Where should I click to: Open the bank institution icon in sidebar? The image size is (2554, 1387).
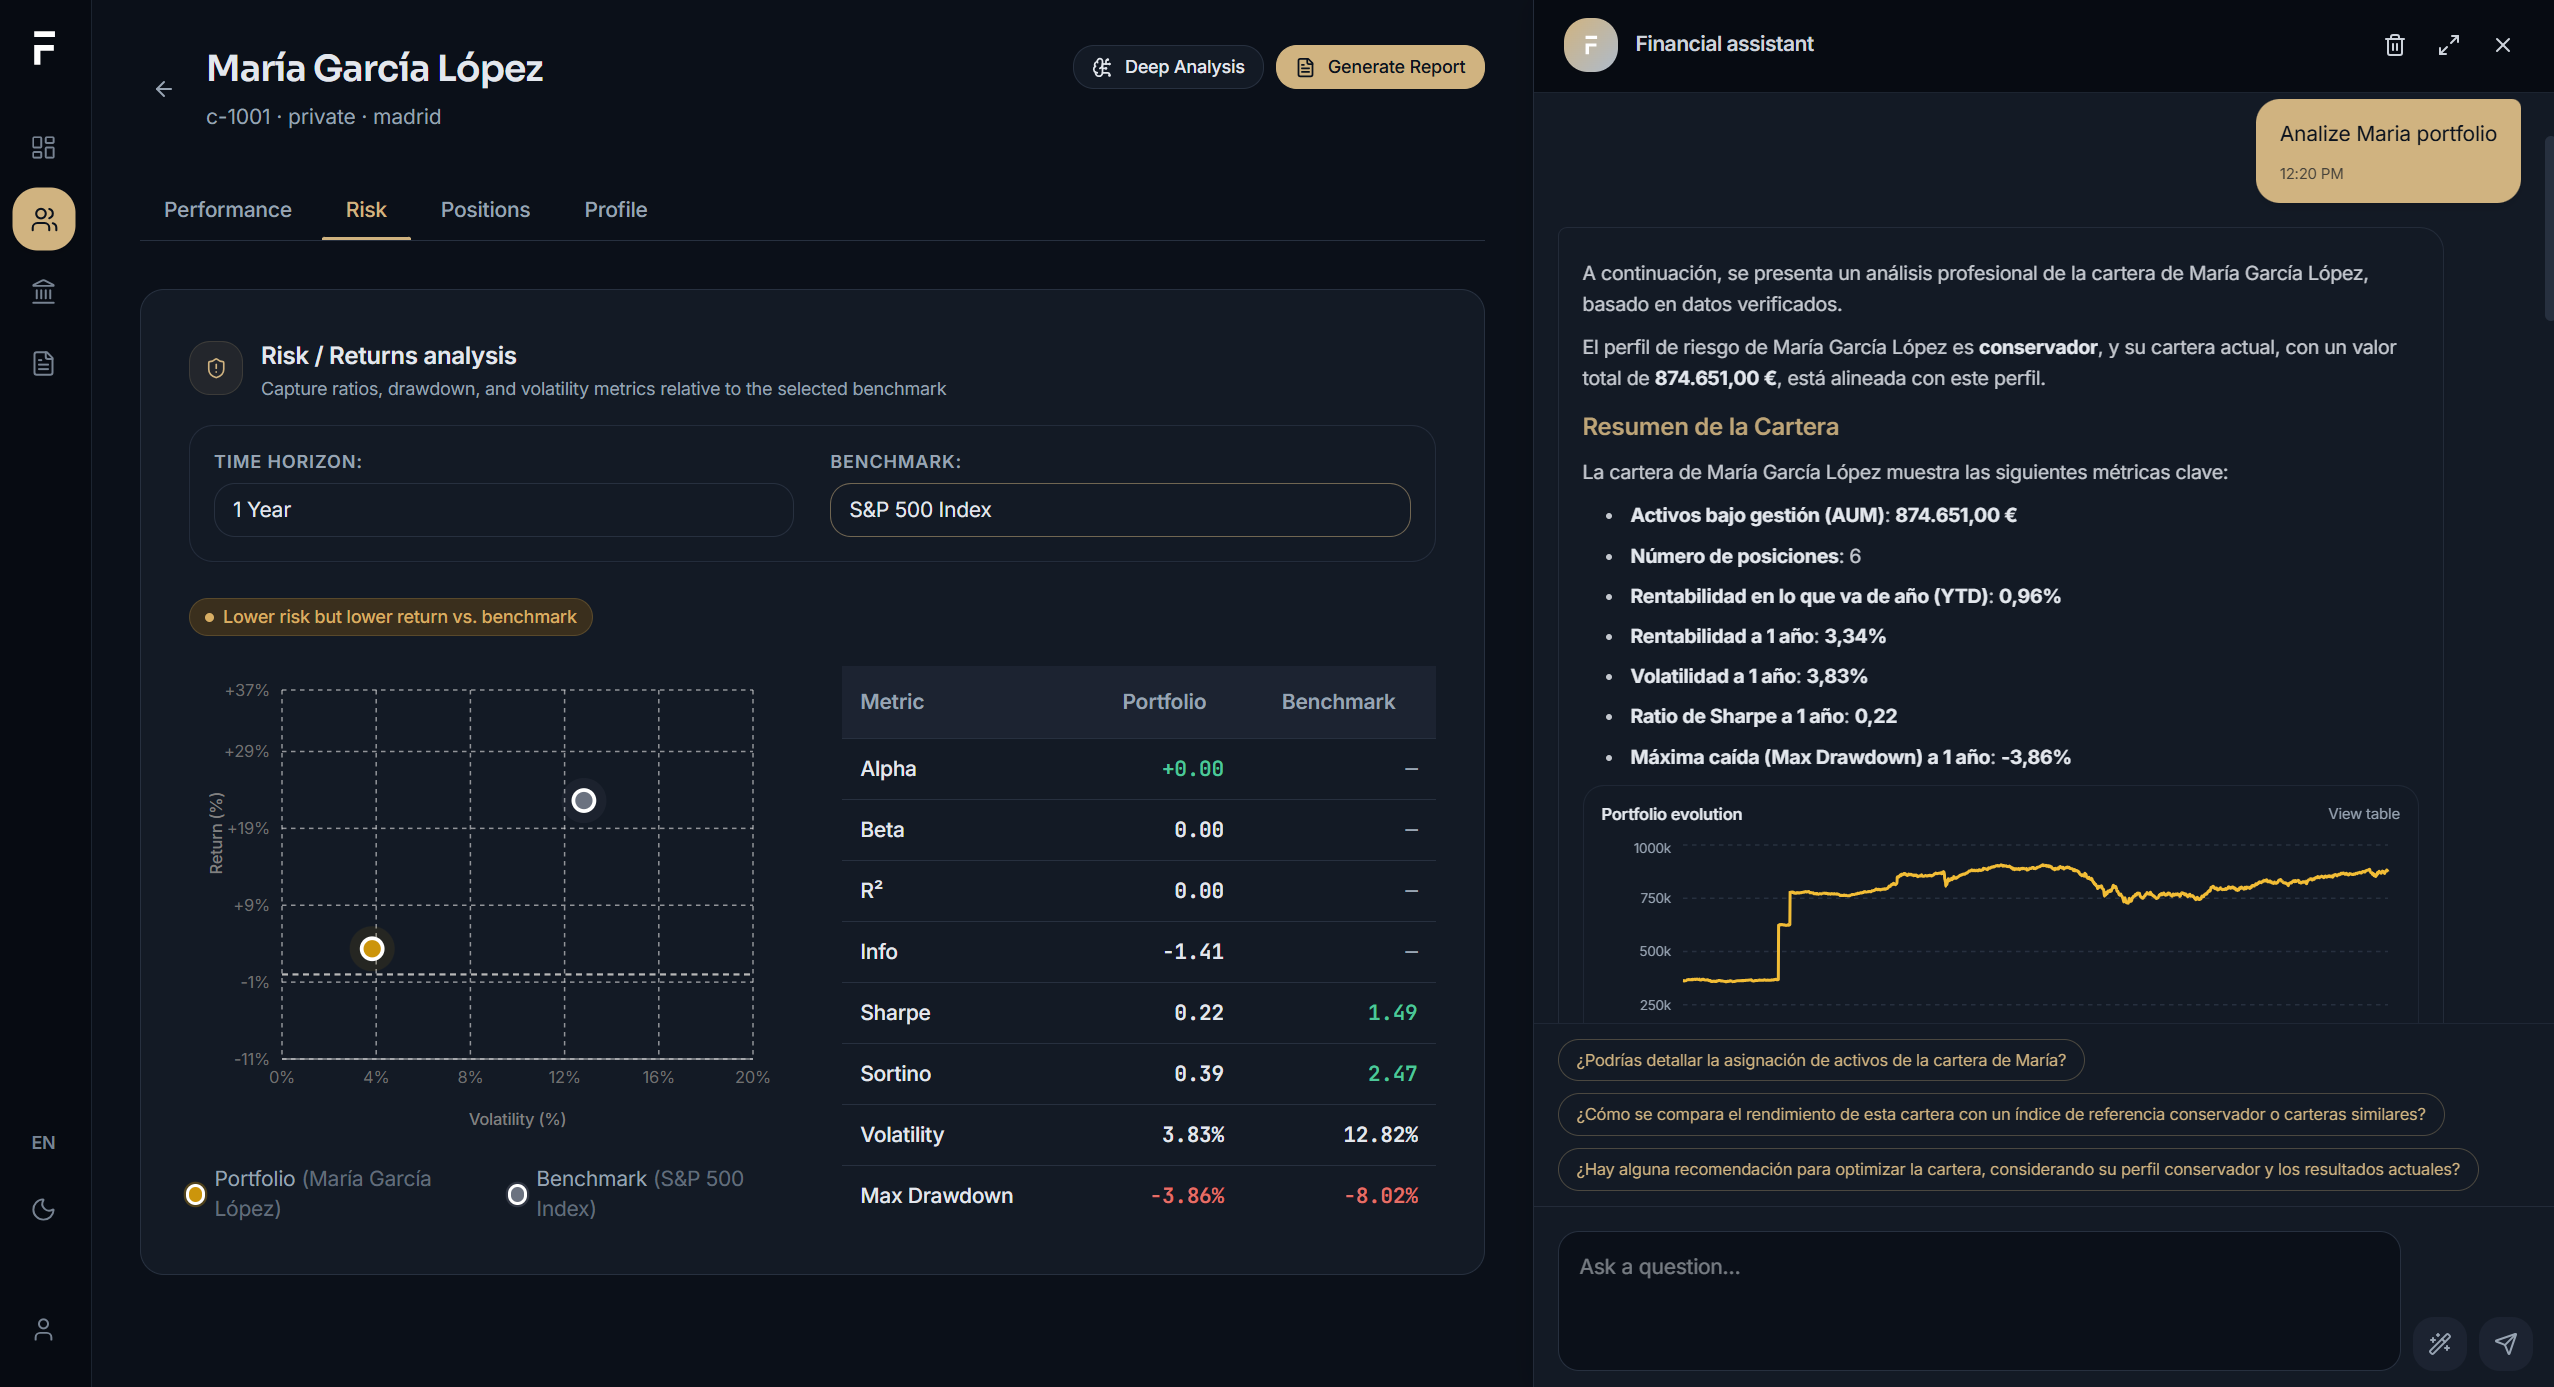point(43,291)
